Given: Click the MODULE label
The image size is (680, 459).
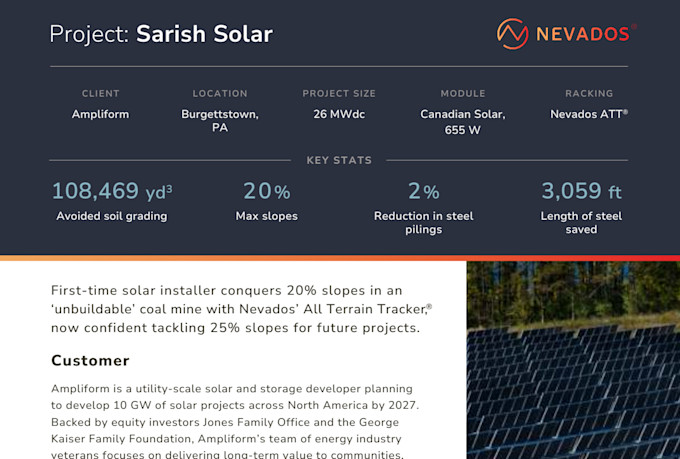Looking at the screenshot, I should pyautogui.click(x=463, y=93).
